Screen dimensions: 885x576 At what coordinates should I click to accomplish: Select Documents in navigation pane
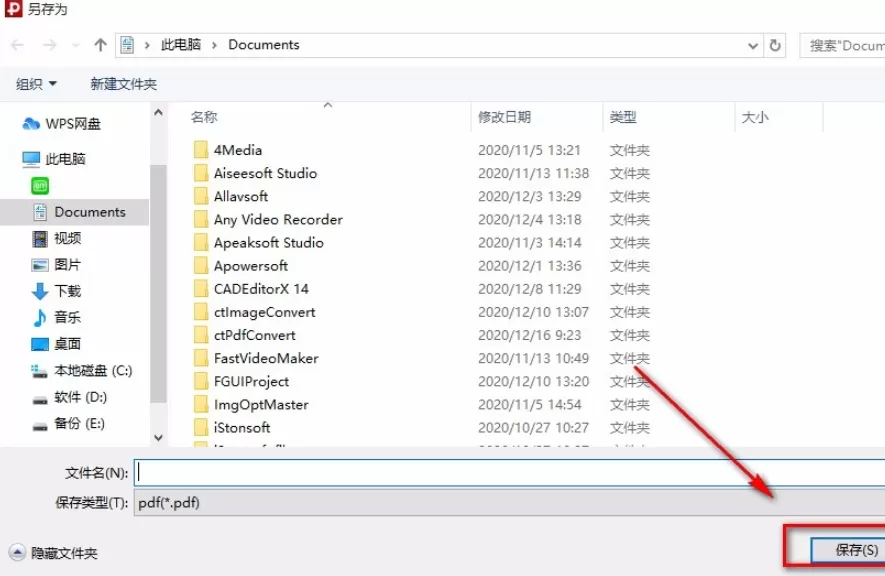click(79, 212)
